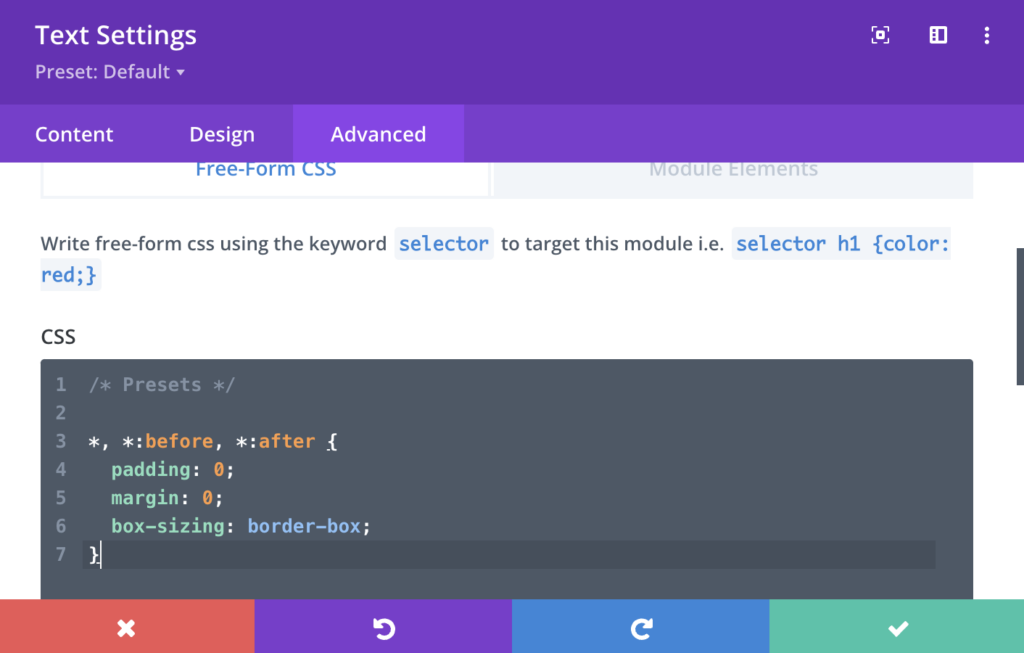The width and height of the screenshot is (1024, 653).
Task: Open the Preset: Default dropdown
Action: (x=110, y=72)
